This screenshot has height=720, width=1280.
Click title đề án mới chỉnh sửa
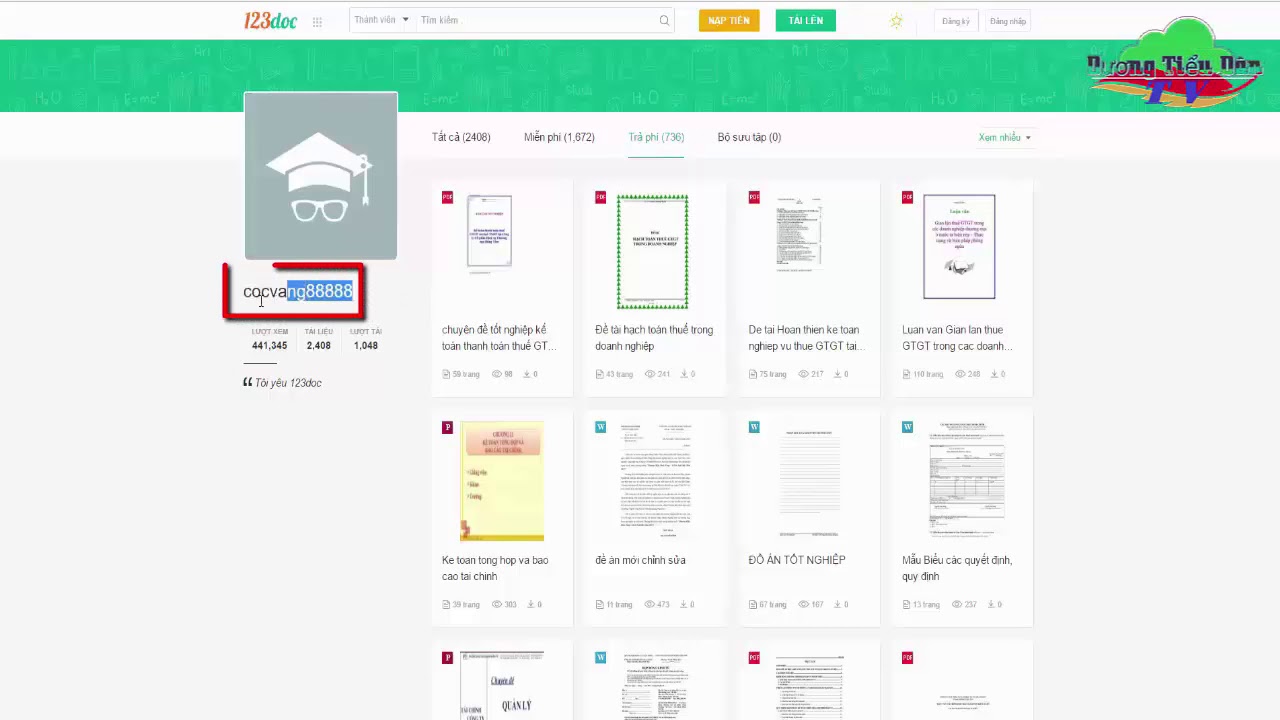pyautogui.click(x=640, y=560)
